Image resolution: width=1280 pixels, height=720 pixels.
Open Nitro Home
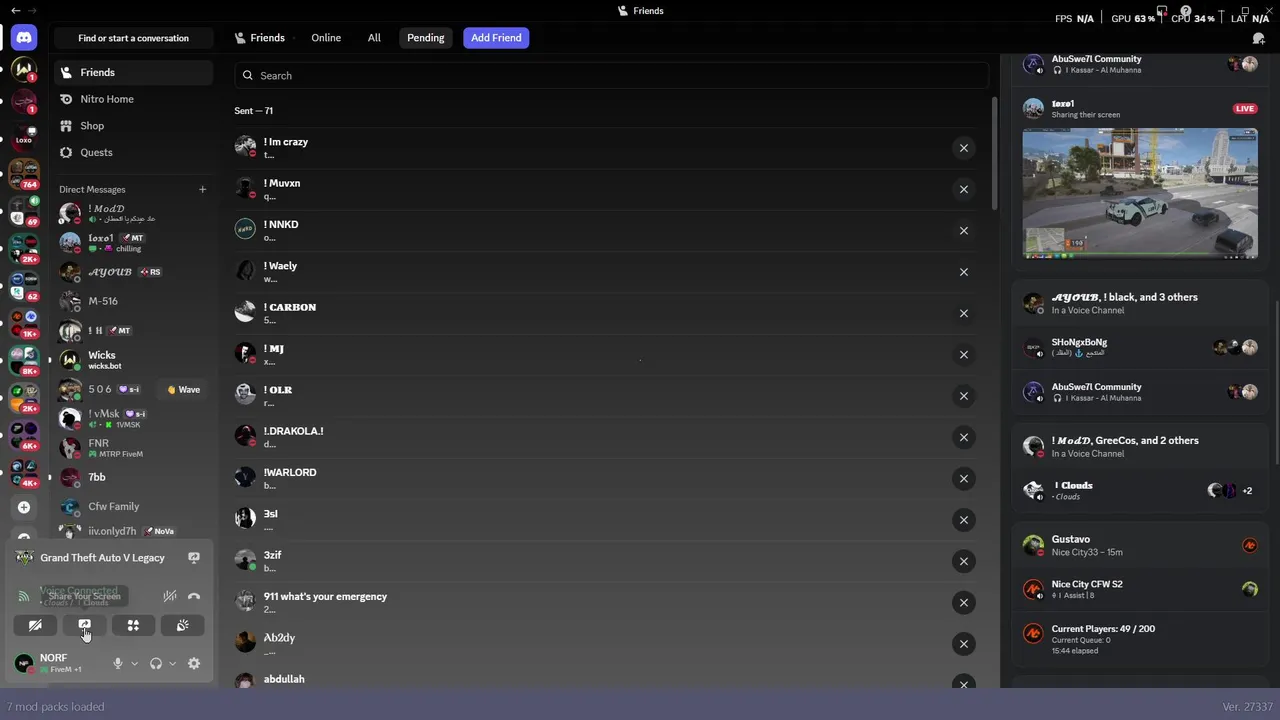point(133,99)
